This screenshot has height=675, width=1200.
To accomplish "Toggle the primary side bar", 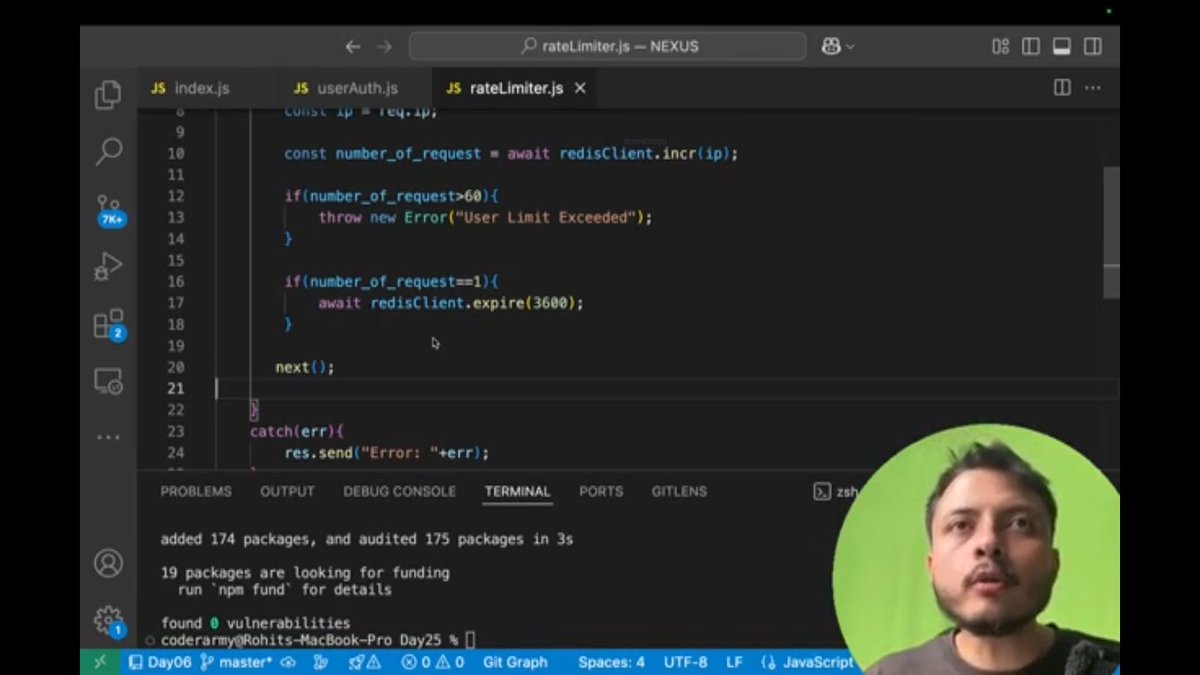I will tap(1031, 46).
